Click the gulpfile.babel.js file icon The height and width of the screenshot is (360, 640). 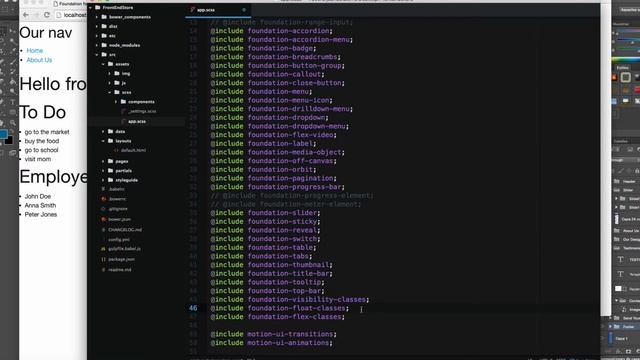104,249
